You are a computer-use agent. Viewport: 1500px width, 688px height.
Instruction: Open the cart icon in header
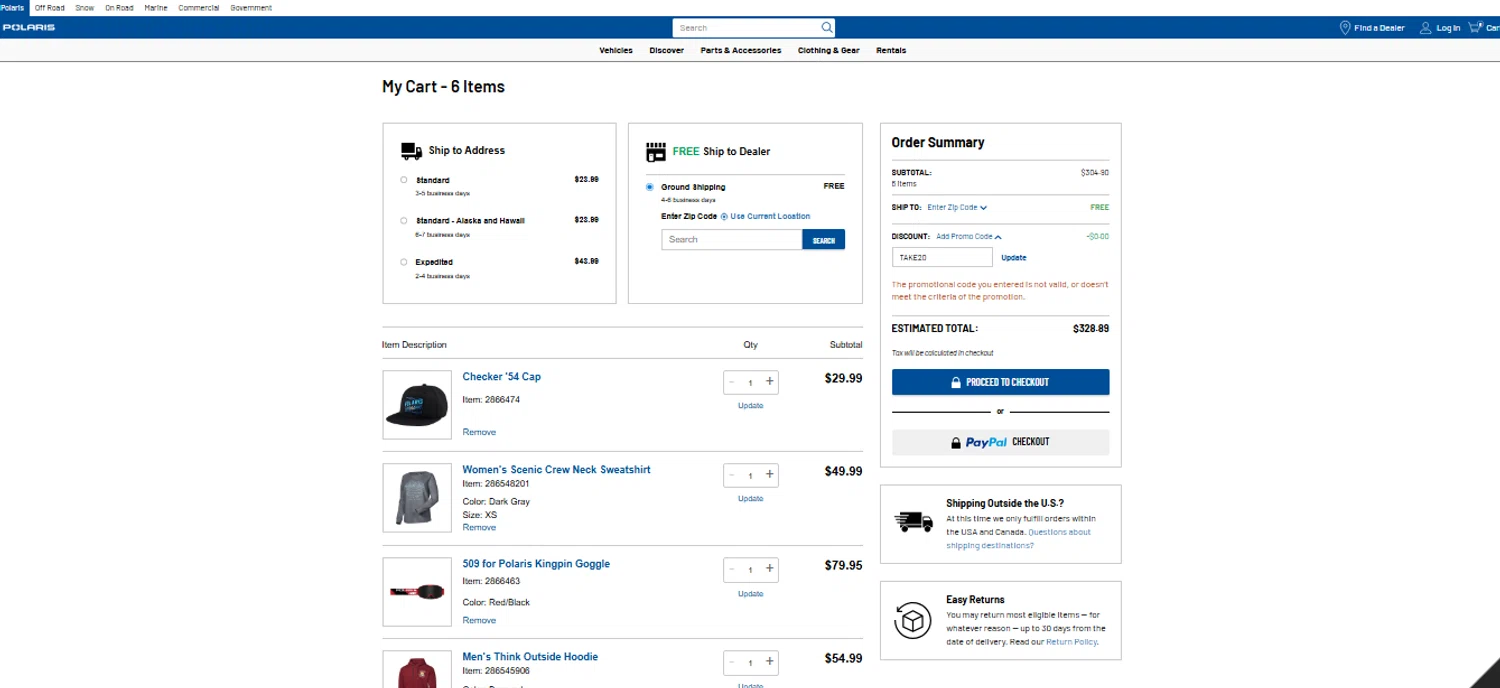1475,28
